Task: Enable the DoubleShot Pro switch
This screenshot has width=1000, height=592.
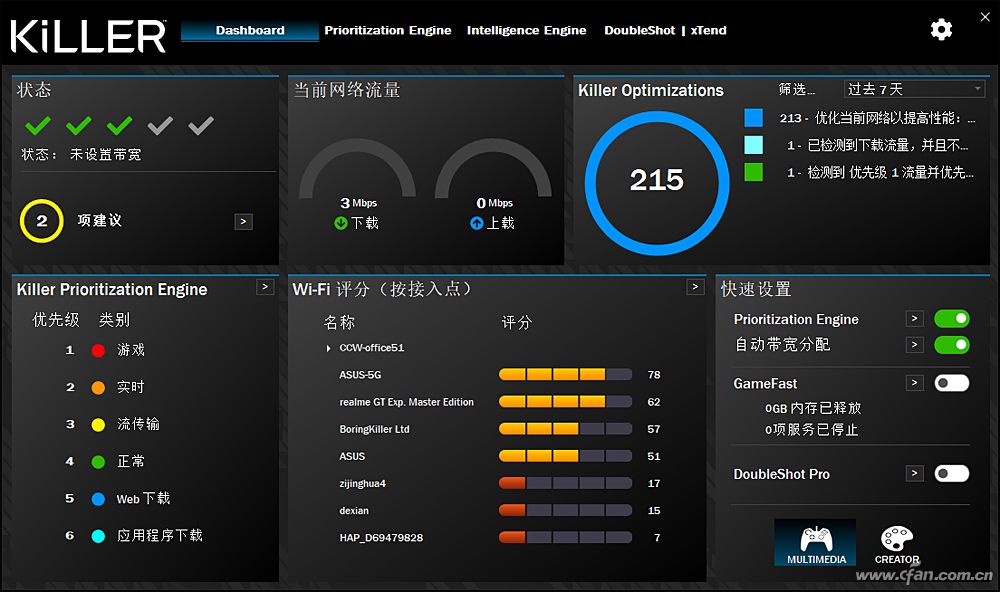Action: [x=952, y=473]
